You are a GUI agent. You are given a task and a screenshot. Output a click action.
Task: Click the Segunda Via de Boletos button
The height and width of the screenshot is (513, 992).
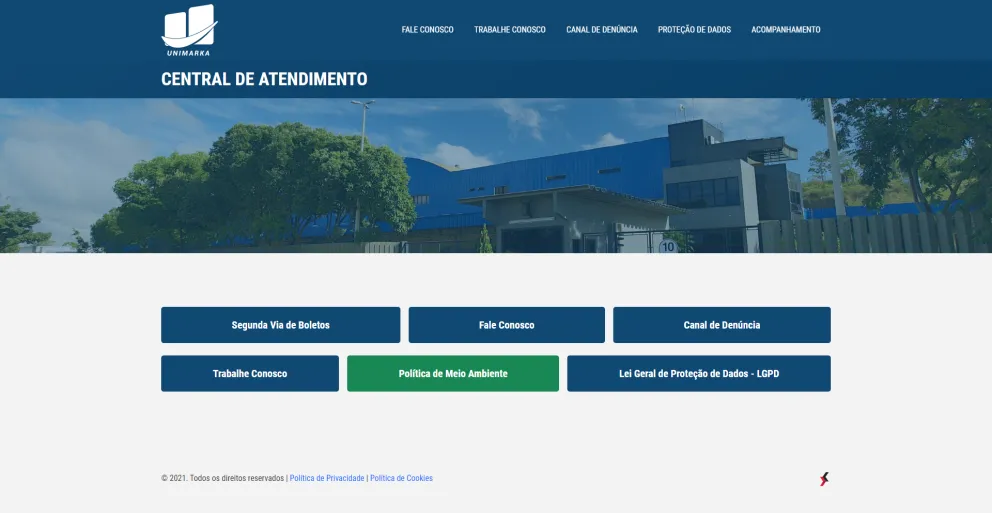coord(280,325)
